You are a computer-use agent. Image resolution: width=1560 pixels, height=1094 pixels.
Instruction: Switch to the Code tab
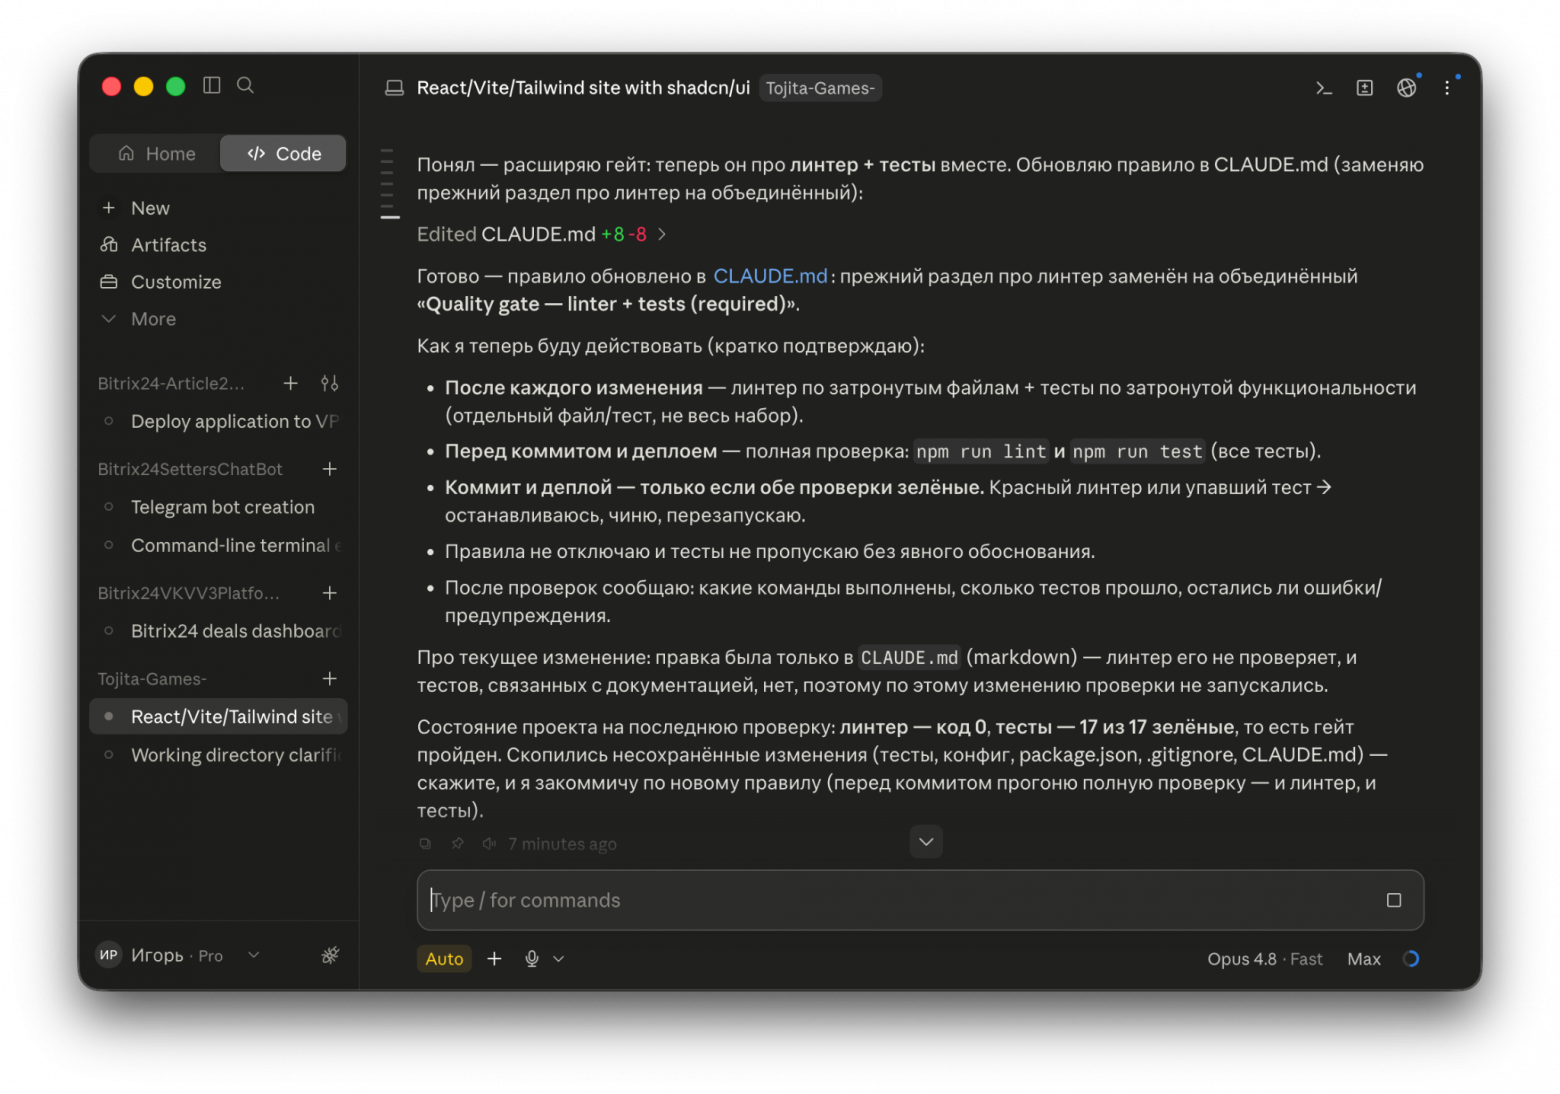coord(284,153)
